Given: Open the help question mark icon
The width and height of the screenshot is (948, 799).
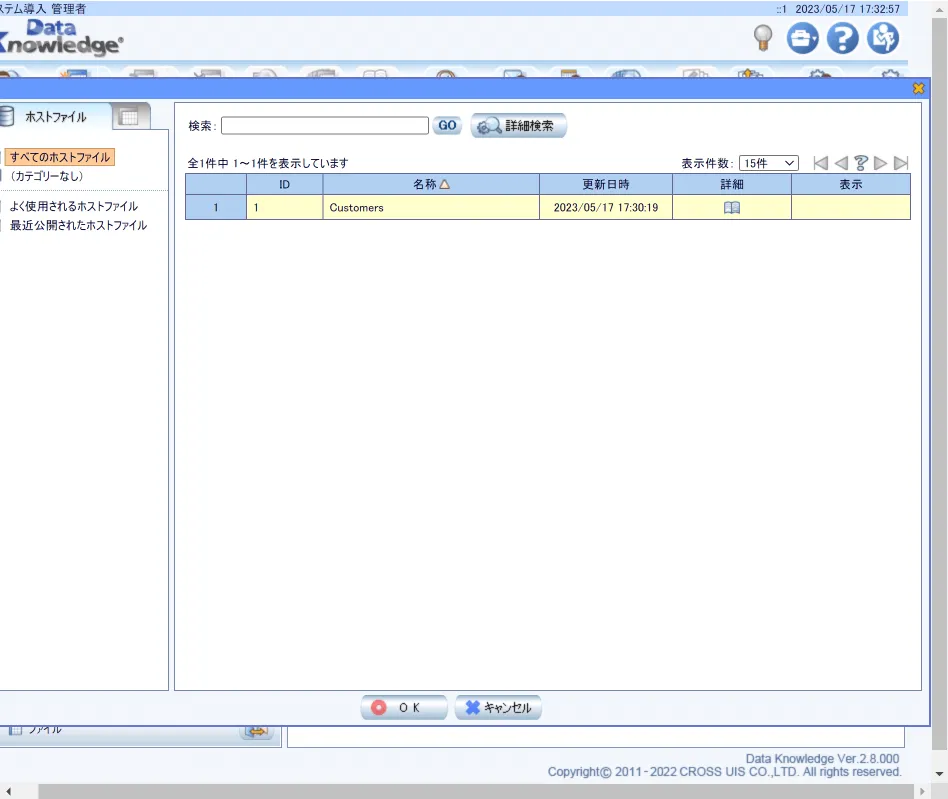Looking at the screenshot, I should click(843, 39).
